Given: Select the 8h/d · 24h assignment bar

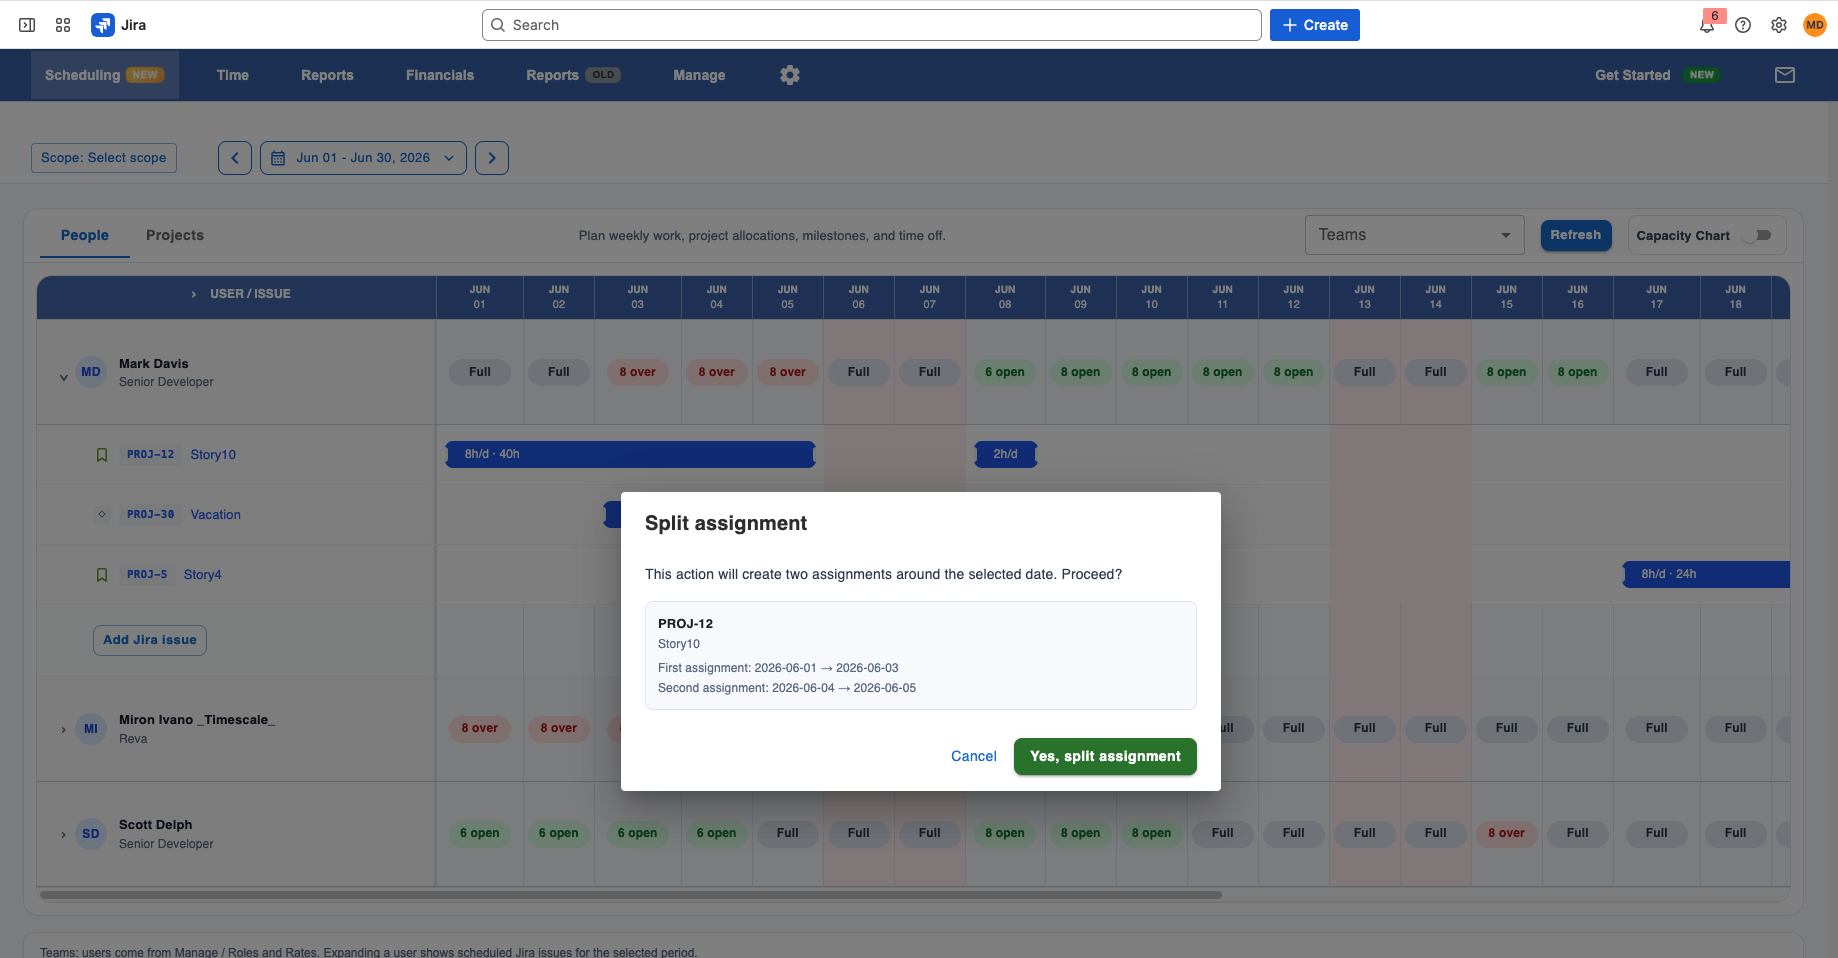Looking at the screenshot, I should (x=1706, y=574).
